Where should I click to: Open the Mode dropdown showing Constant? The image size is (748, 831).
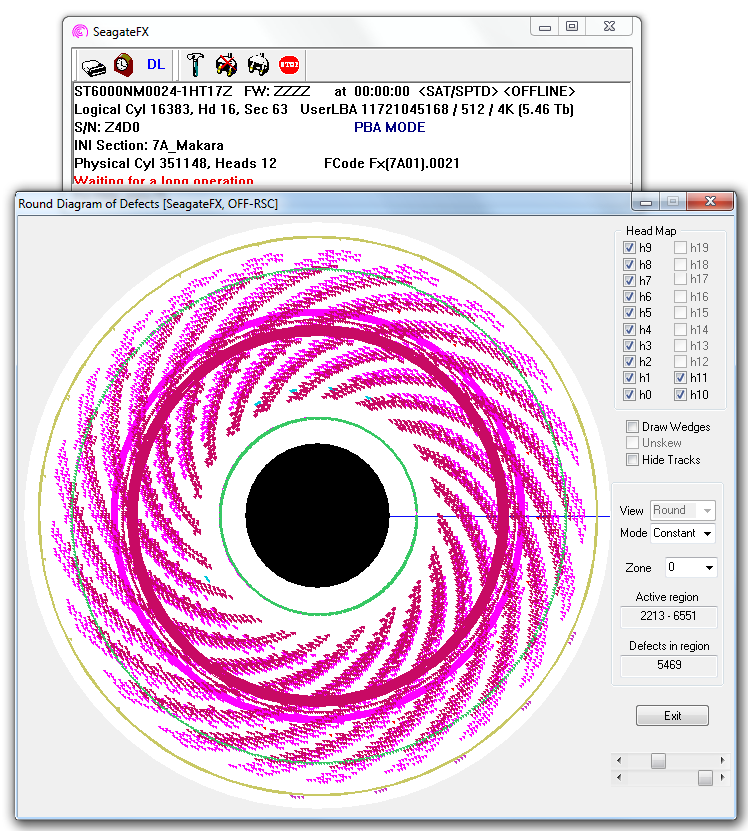pos(683,533)
